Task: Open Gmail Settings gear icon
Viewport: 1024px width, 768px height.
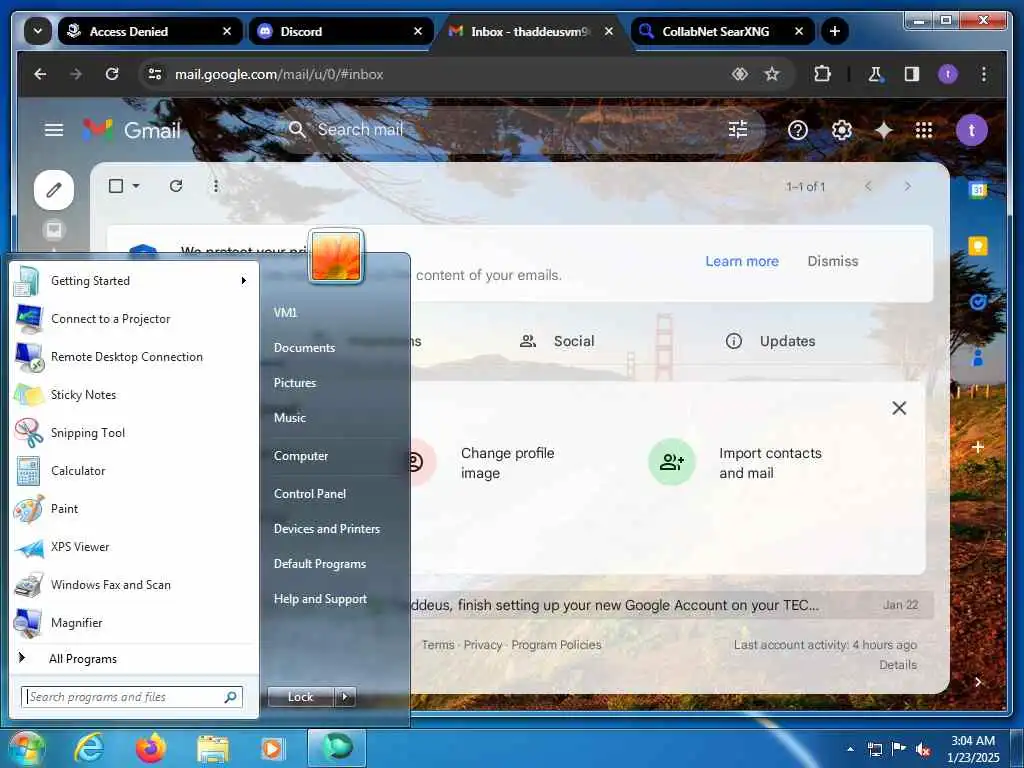Action: coord(841,130)
